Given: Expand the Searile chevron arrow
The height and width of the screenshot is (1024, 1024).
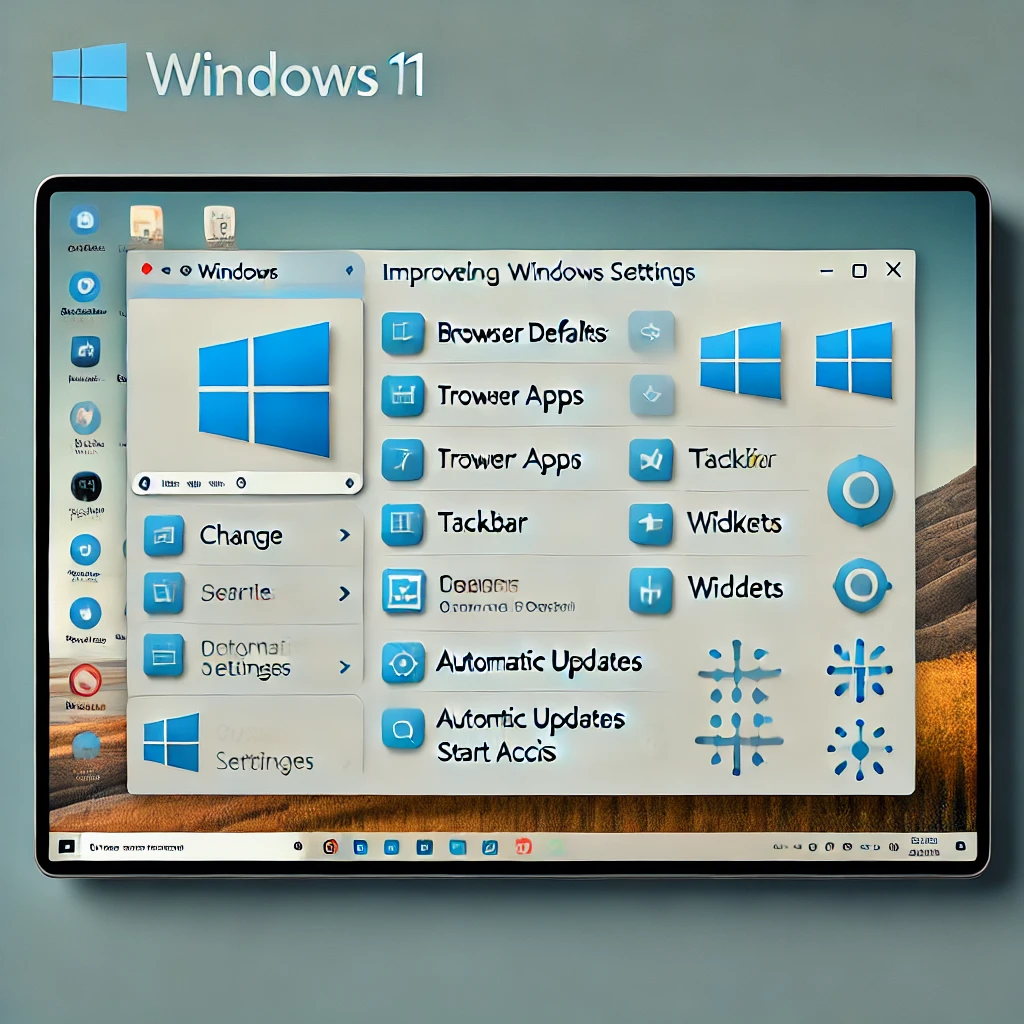Looking at the screenshot, I should [344, 594].
